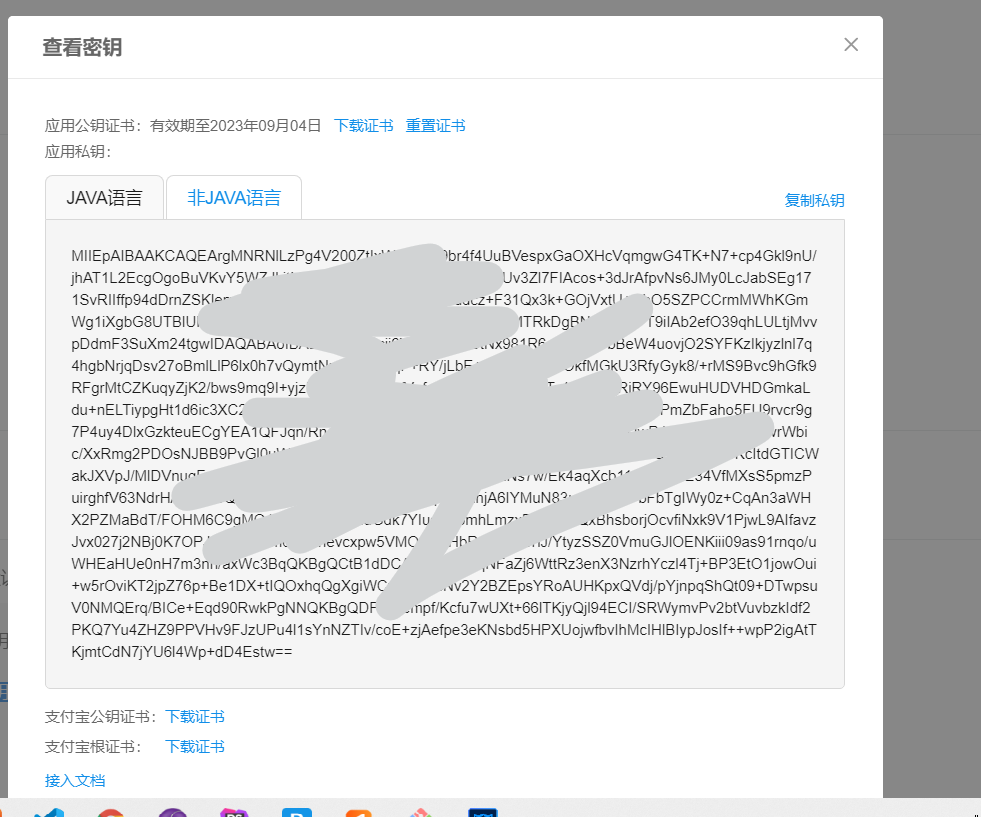Launch Chrome from the taskbar
This screenshot has height=817, width=981.
tap(110, 812)
